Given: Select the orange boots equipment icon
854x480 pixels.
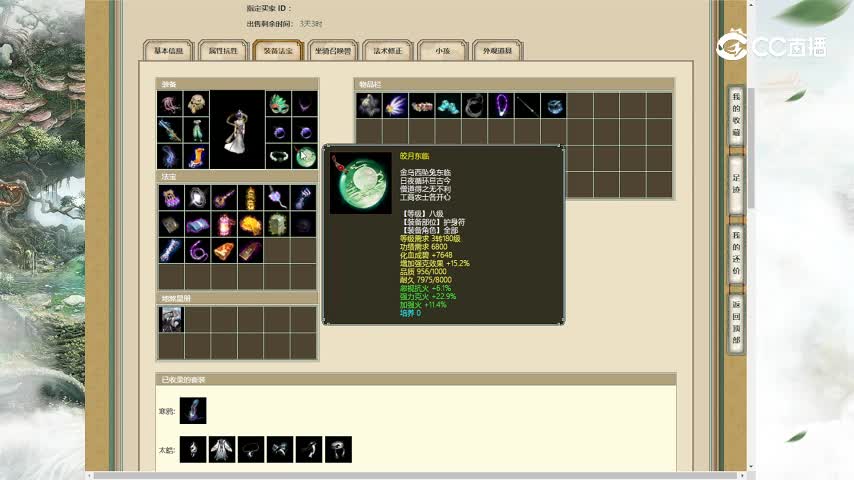Looking at the screenshot, I should 196,156.
